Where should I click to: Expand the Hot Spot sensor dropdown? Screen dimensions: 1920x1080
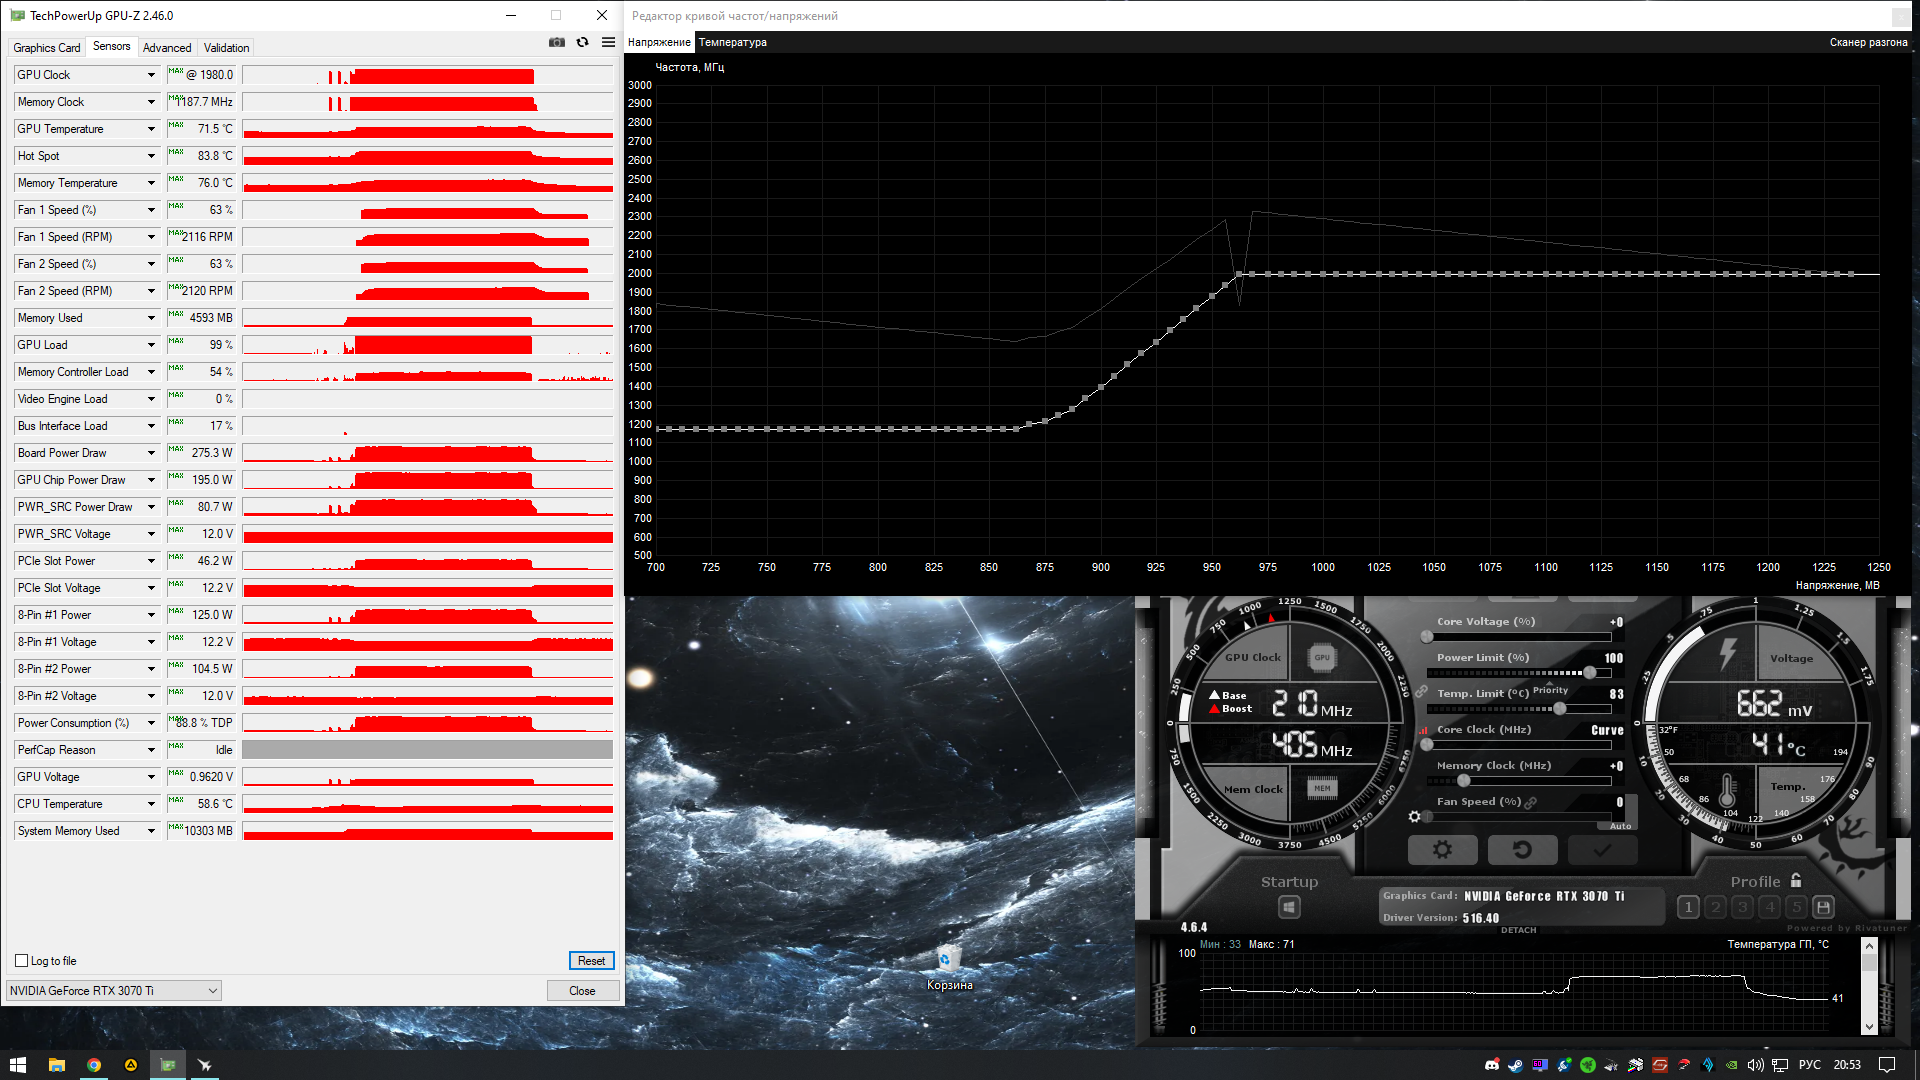click(151, 156)
